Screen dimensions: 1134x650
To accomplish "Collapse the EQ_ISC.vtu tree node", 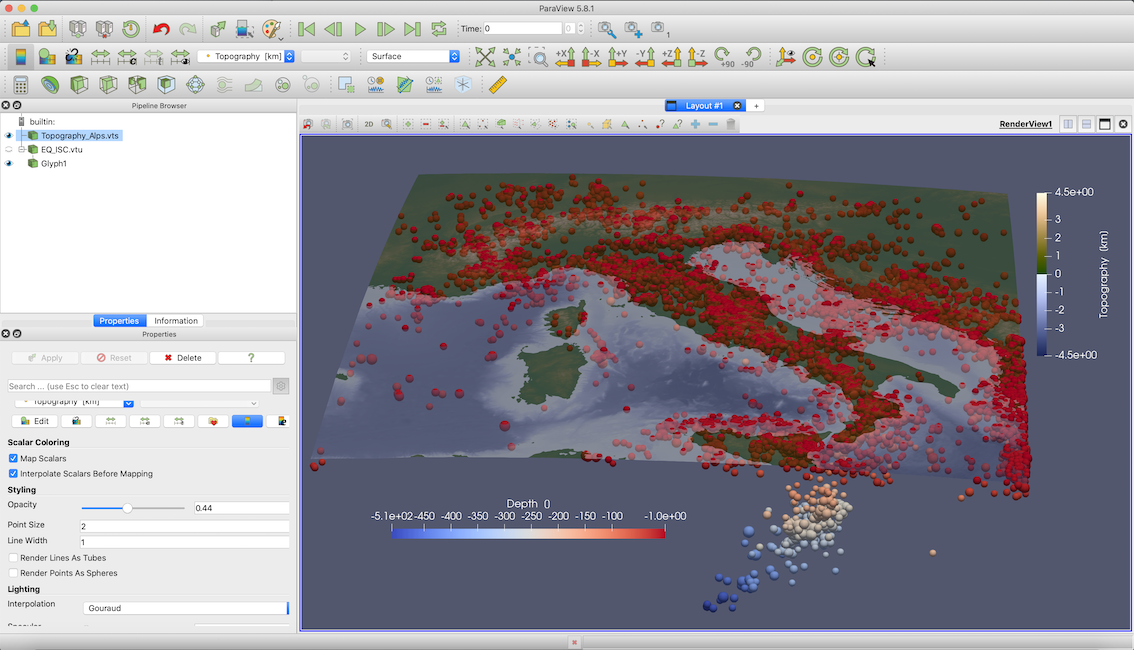I will 22,150.
